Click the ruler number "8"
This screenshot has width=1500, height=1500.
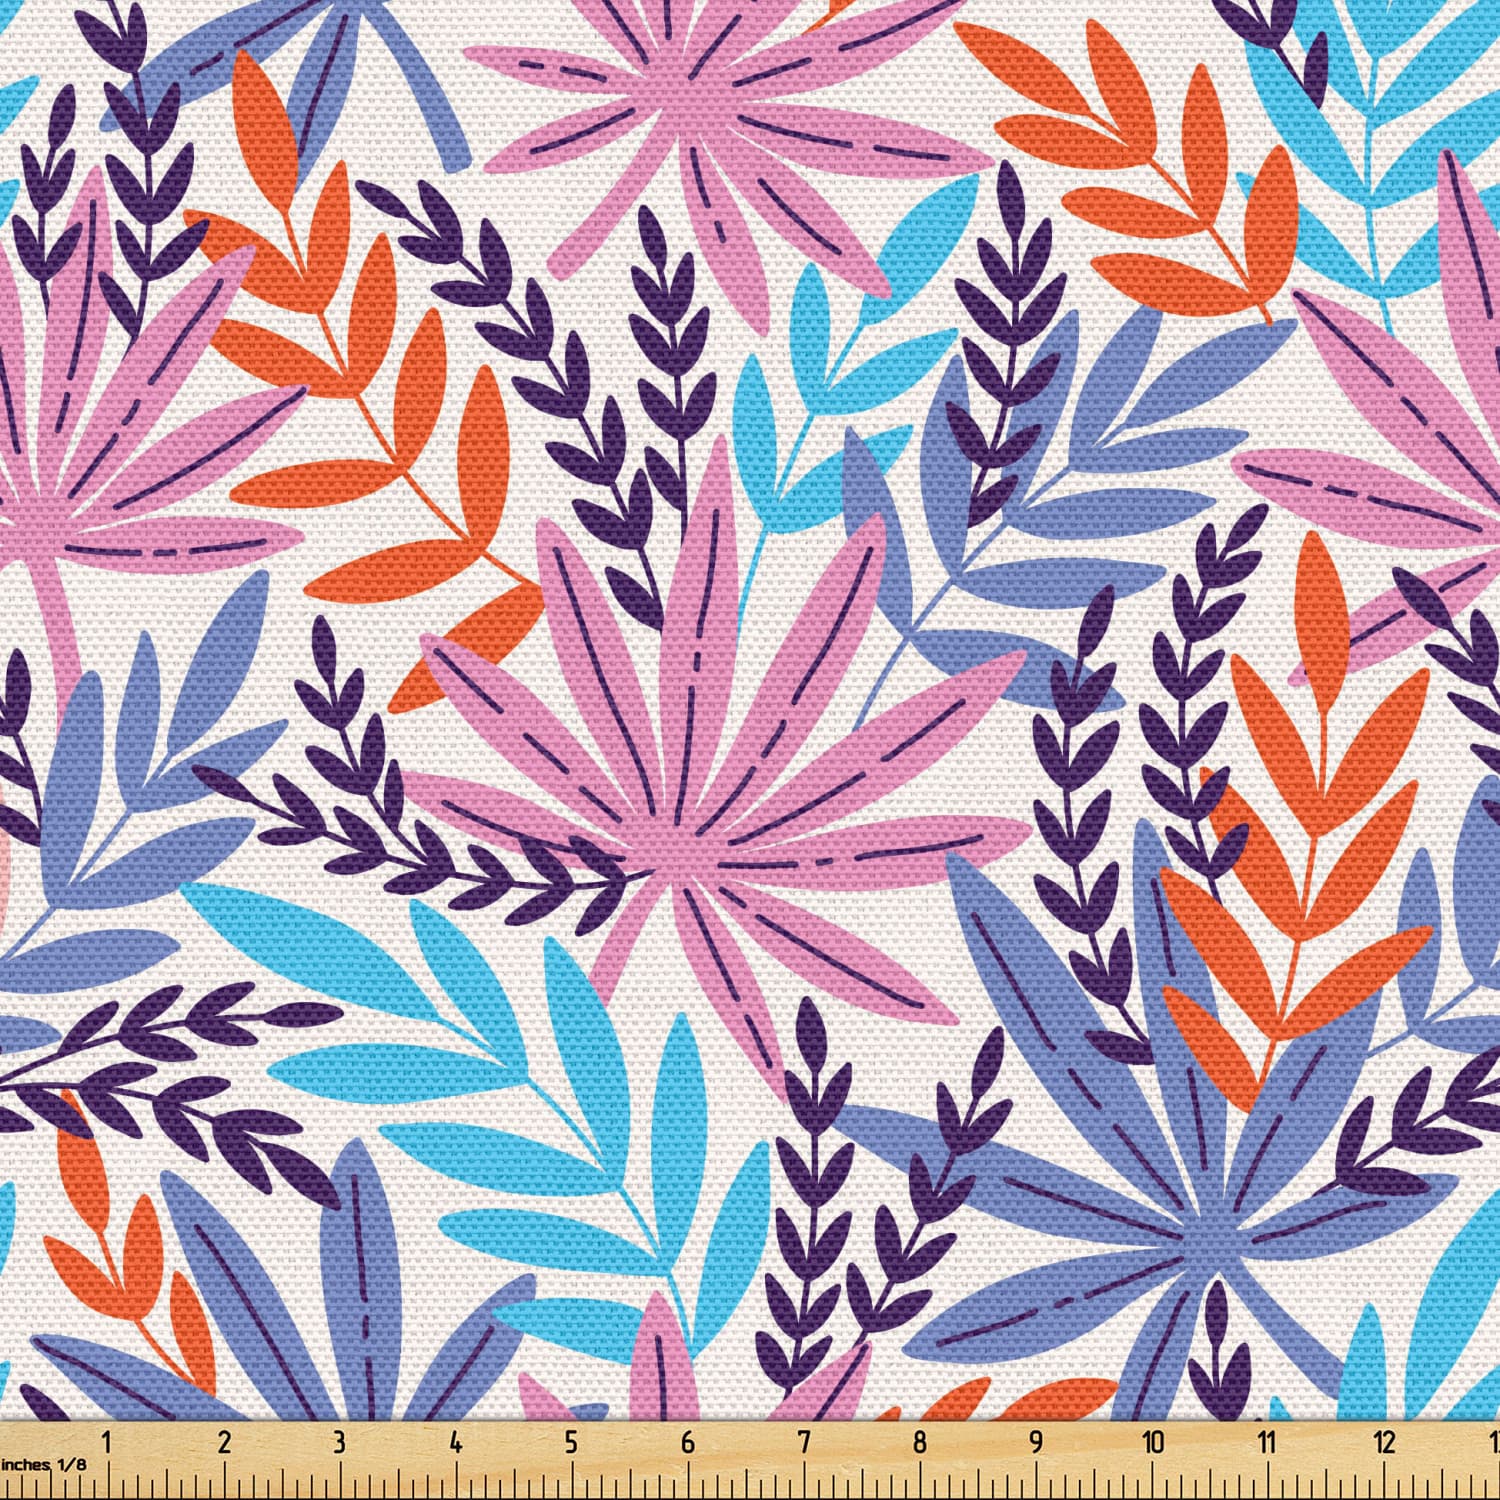pyautogui.click(x=920, y=1442)
